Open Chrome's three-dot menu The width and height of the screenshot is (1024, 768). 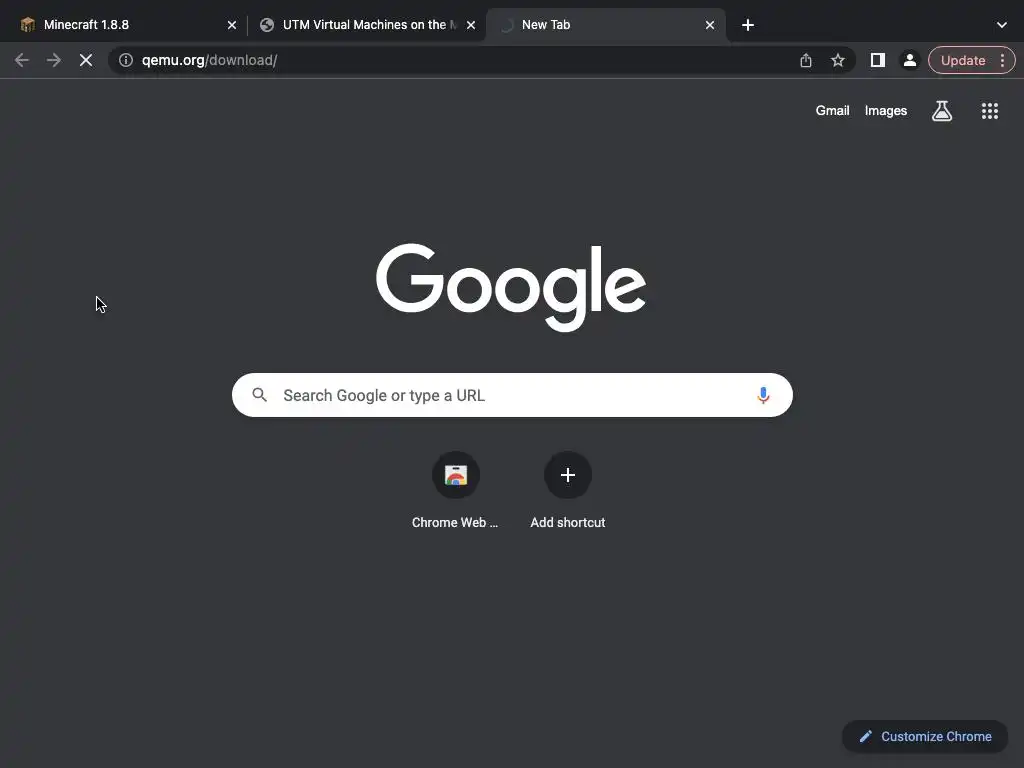coord(1002,60)
